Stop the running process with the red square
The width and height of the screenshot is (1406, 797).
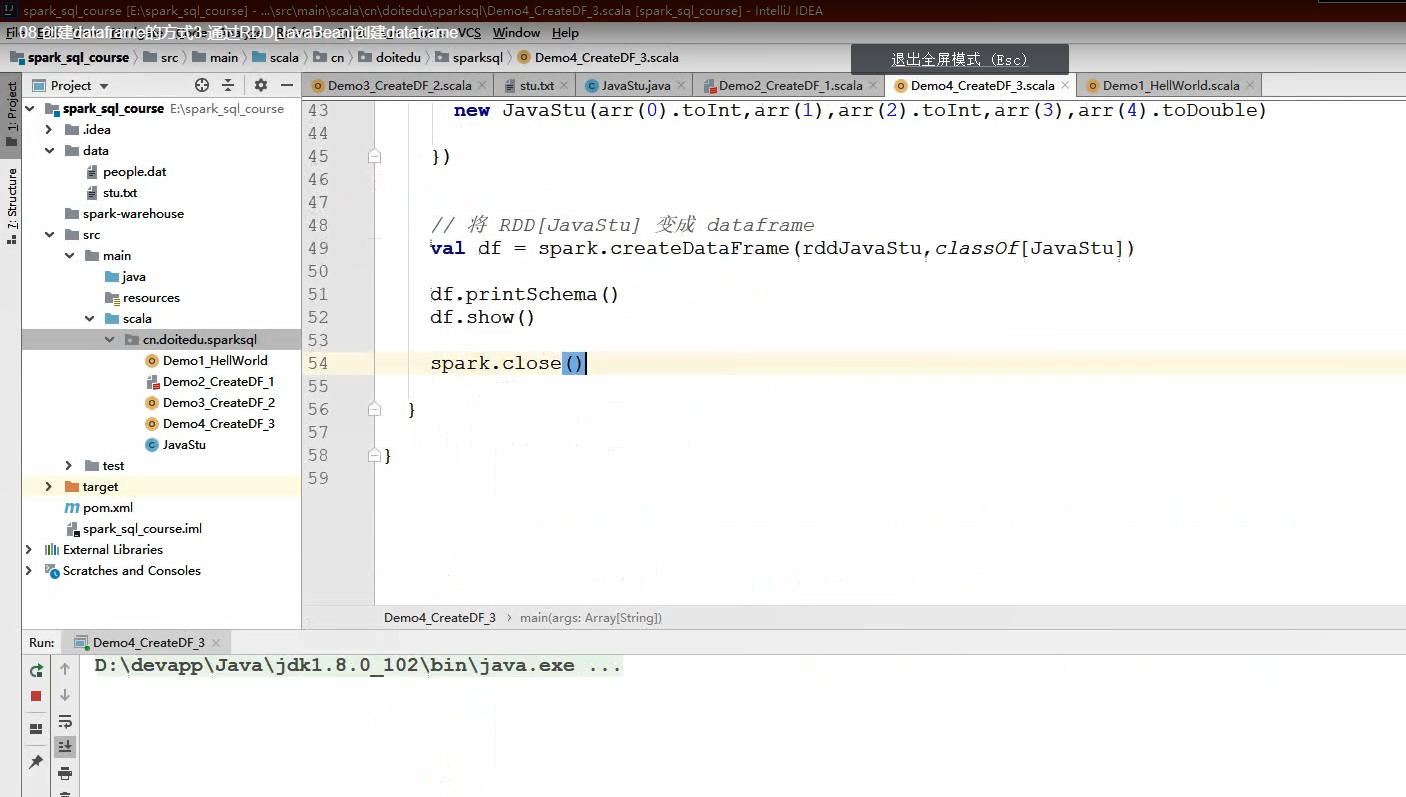click(x=36, y=696)
